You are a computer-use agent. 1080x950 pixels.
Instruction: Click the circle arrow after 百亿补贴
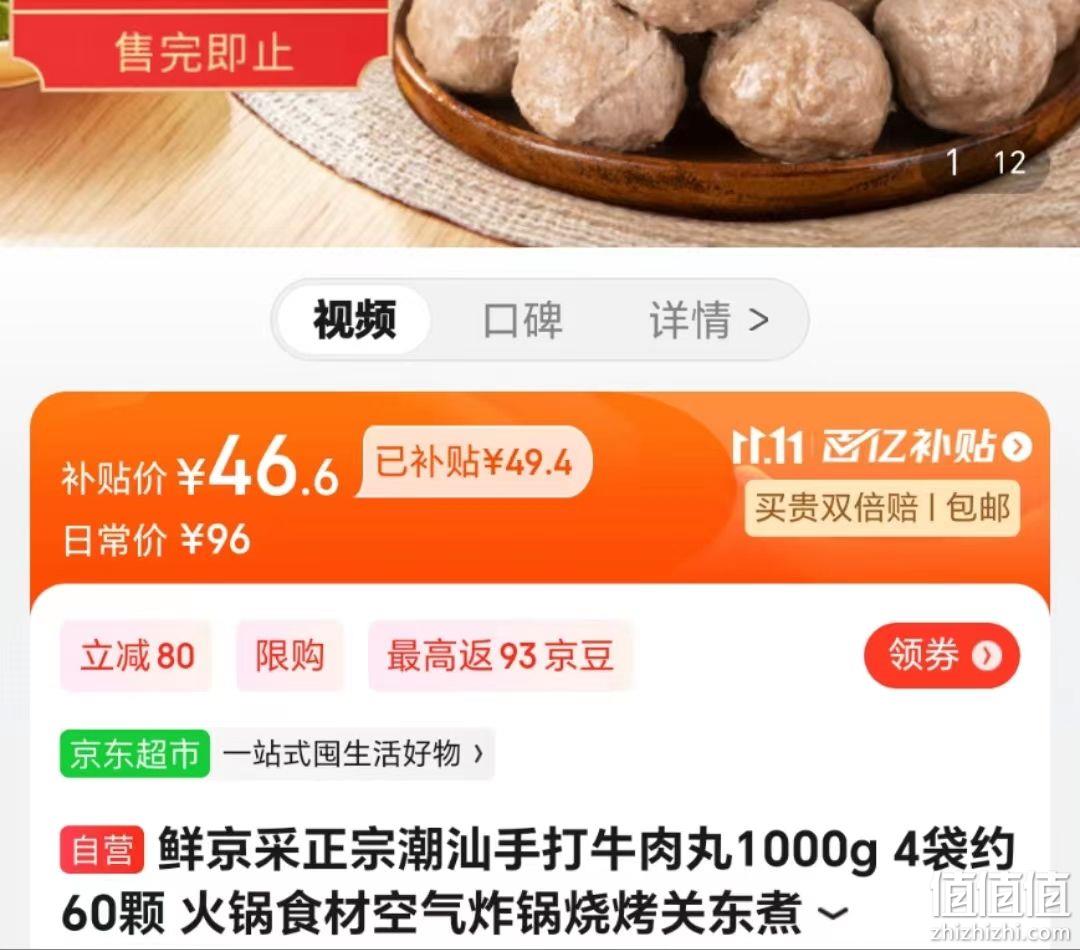coord(1017,447)
